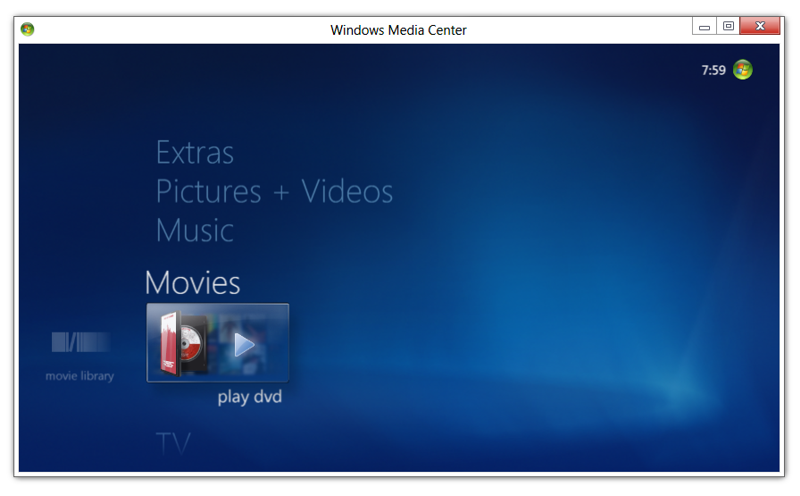Select the Movies category heading
The image size is (800, 496).
[x=192, y=282]
